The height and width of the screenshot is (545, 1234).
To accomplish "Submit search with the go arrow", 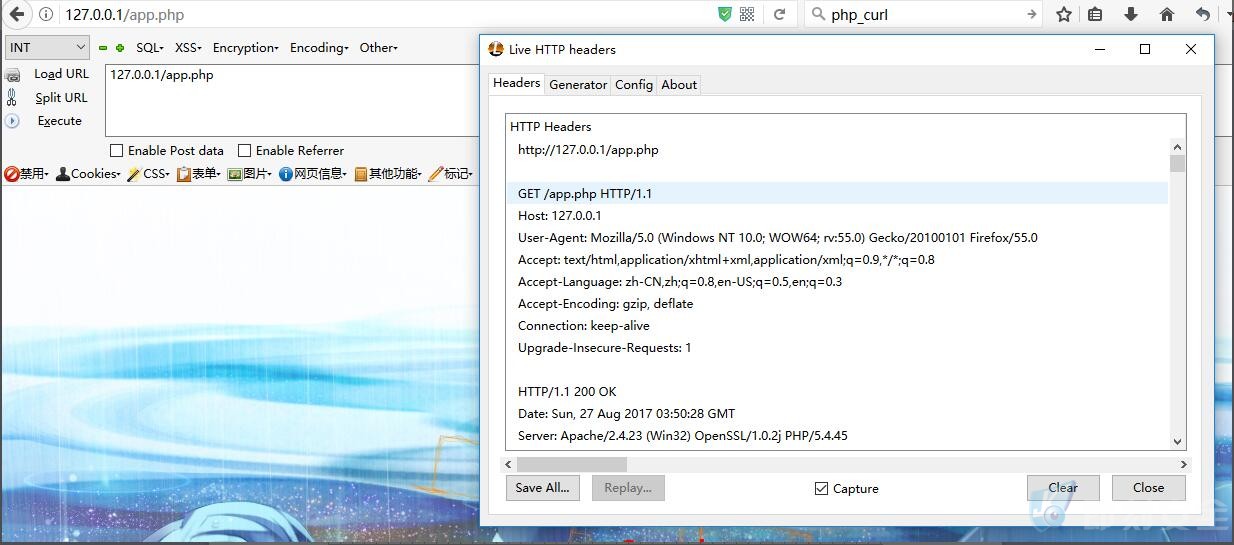I will [x=1031, y=14].
